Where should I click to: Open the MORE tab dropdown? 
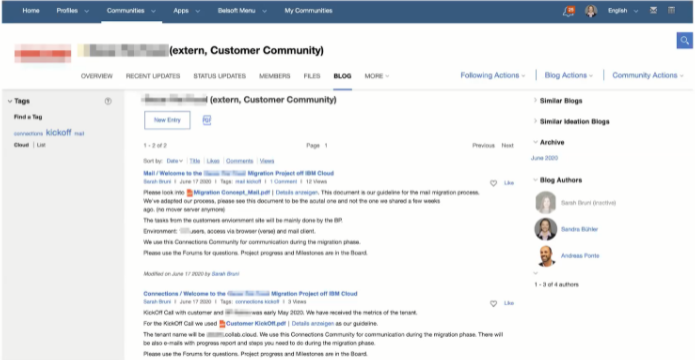pos(377,76)
